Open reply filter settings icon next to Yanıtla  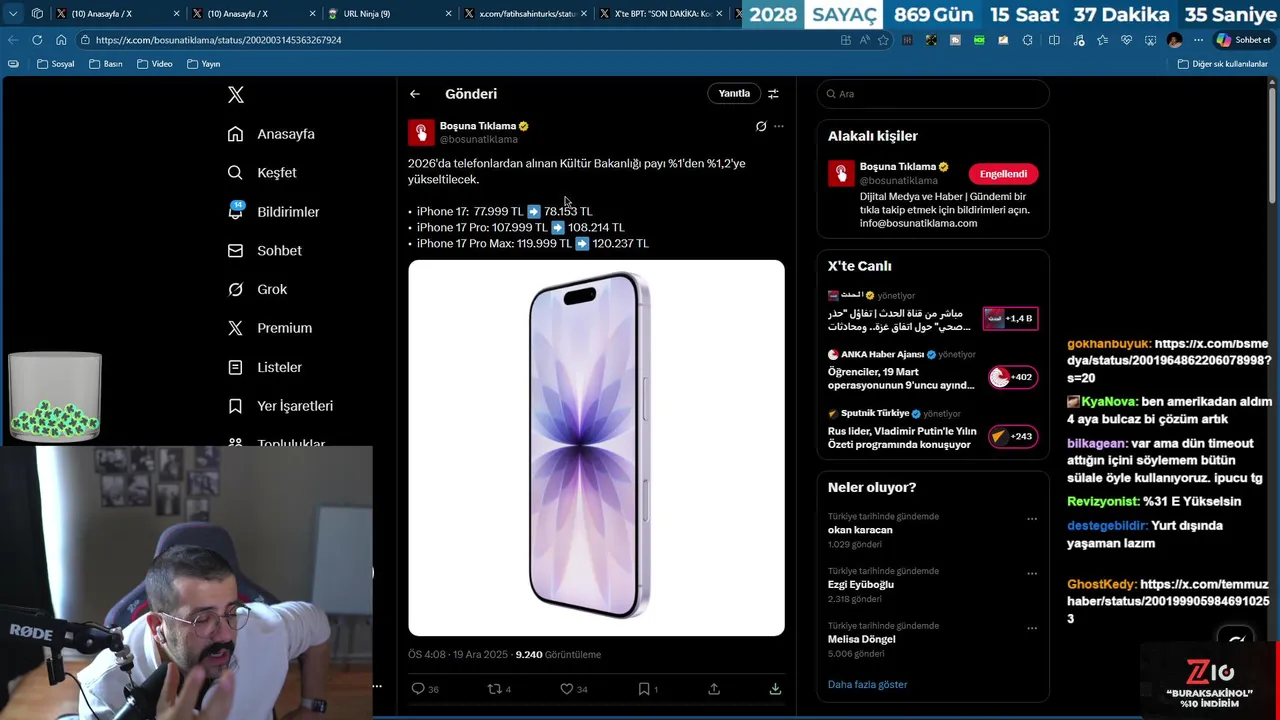pyautogui.click(x=773, y=94)
